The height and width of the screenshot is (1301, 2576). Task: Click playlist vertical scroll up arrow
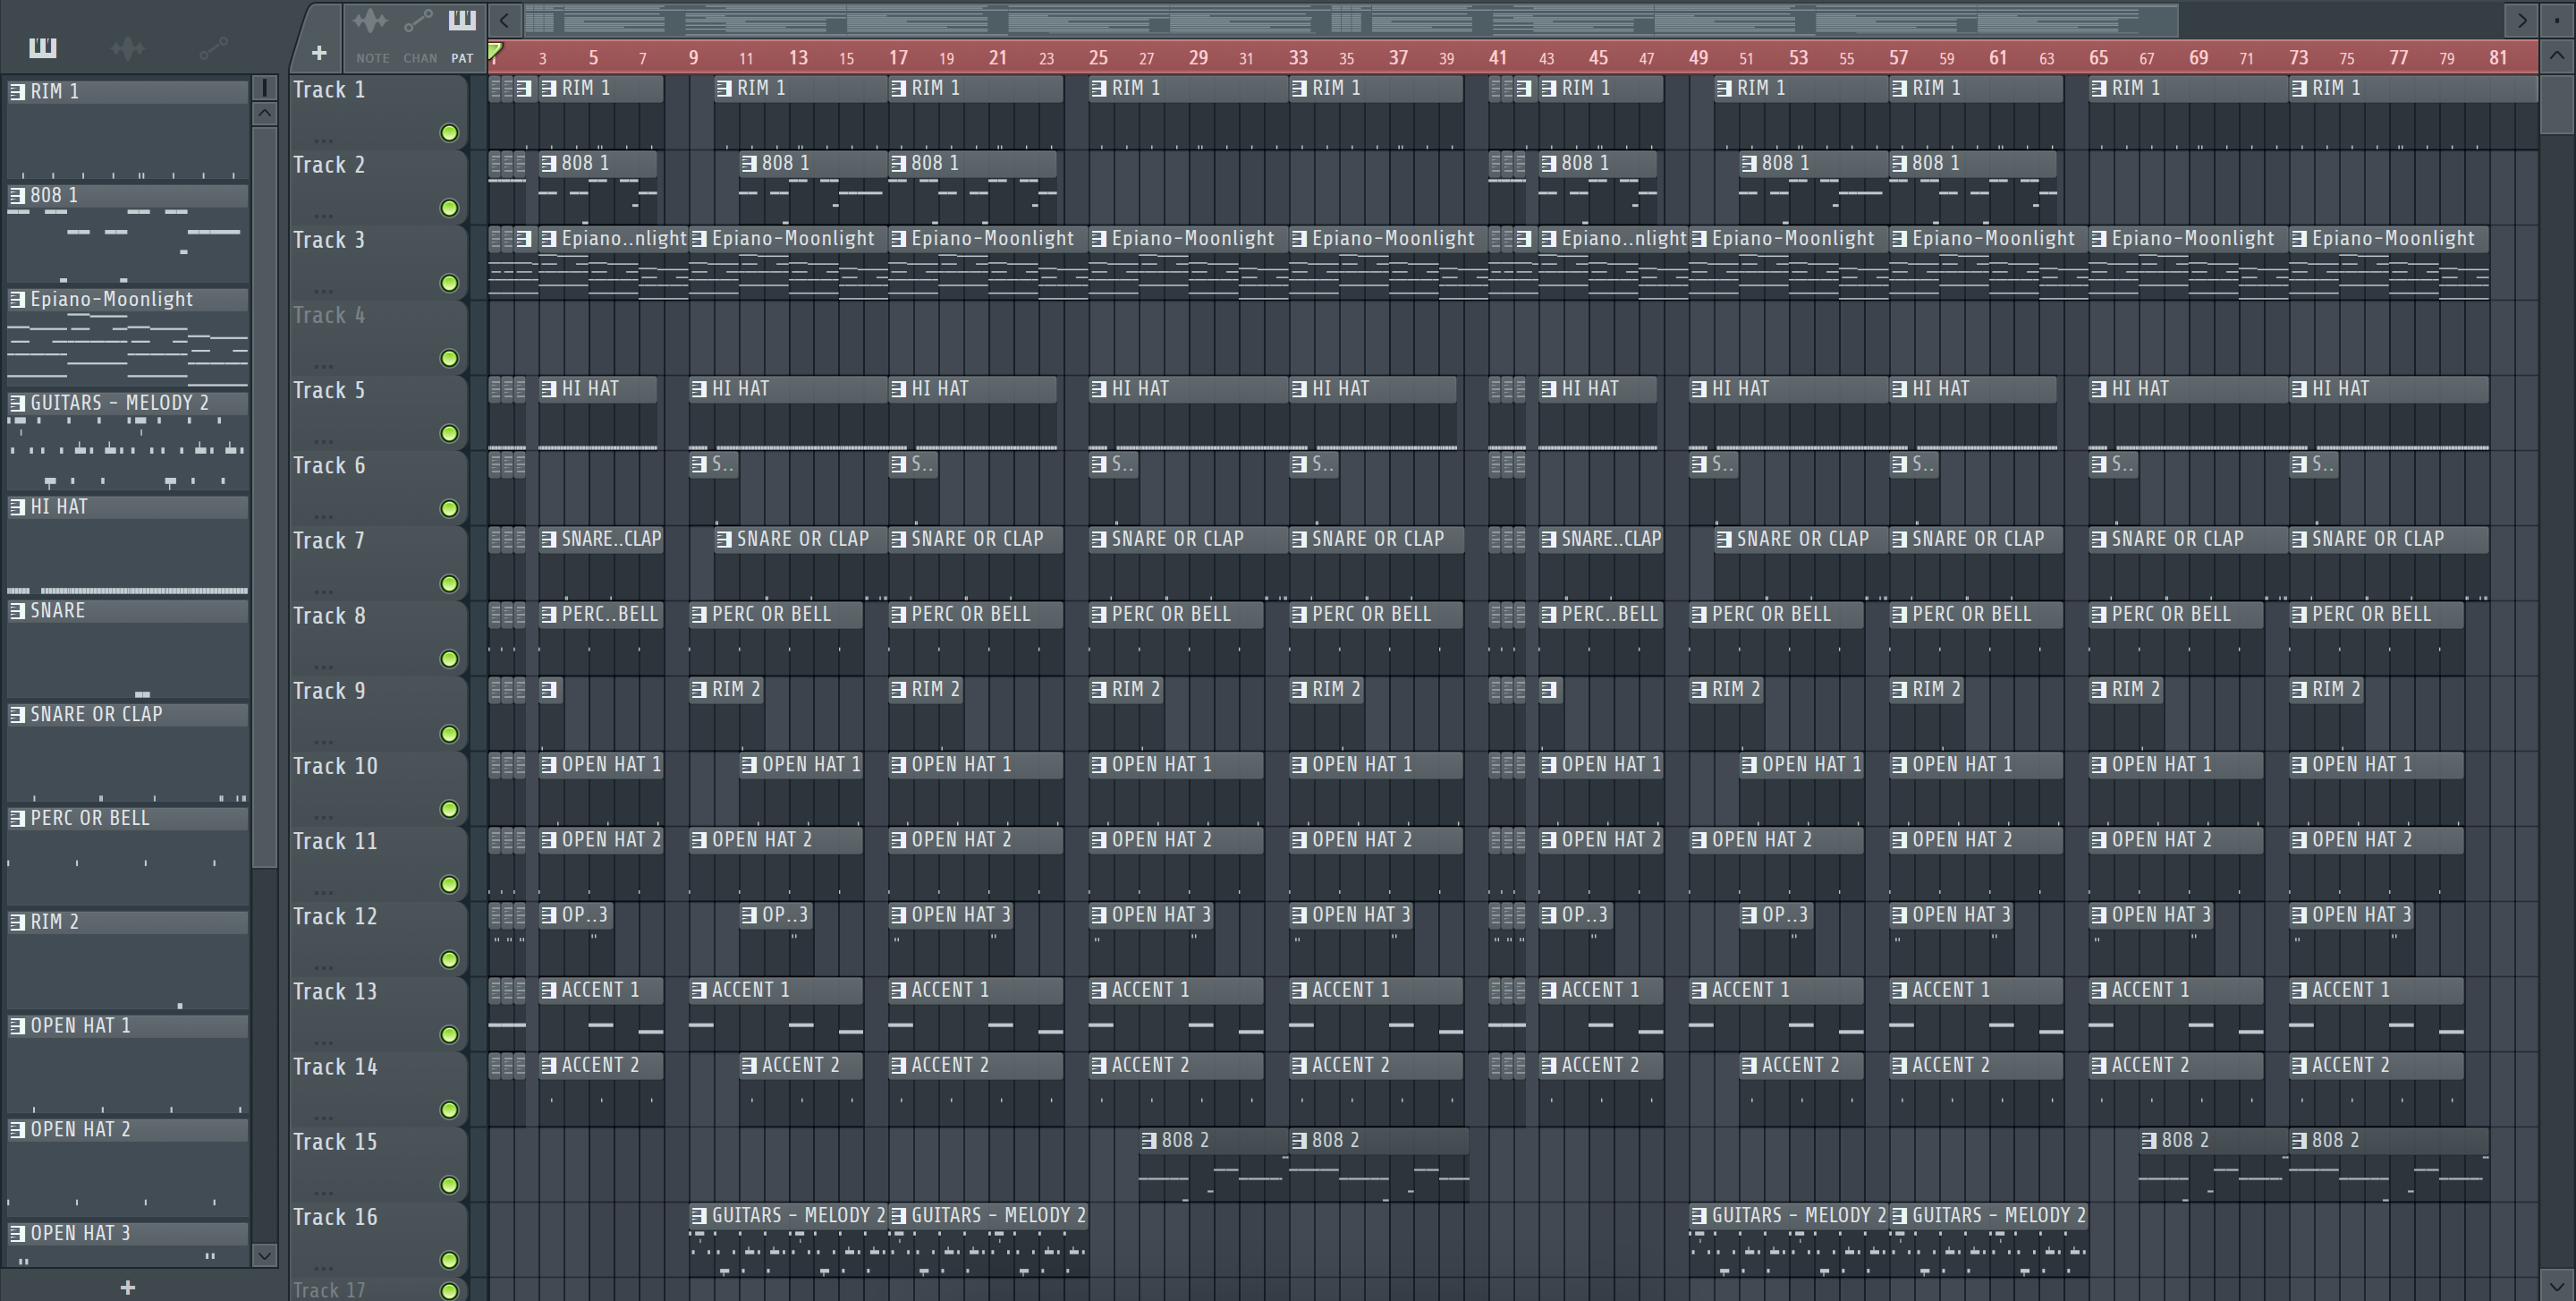coord(2558,57)
